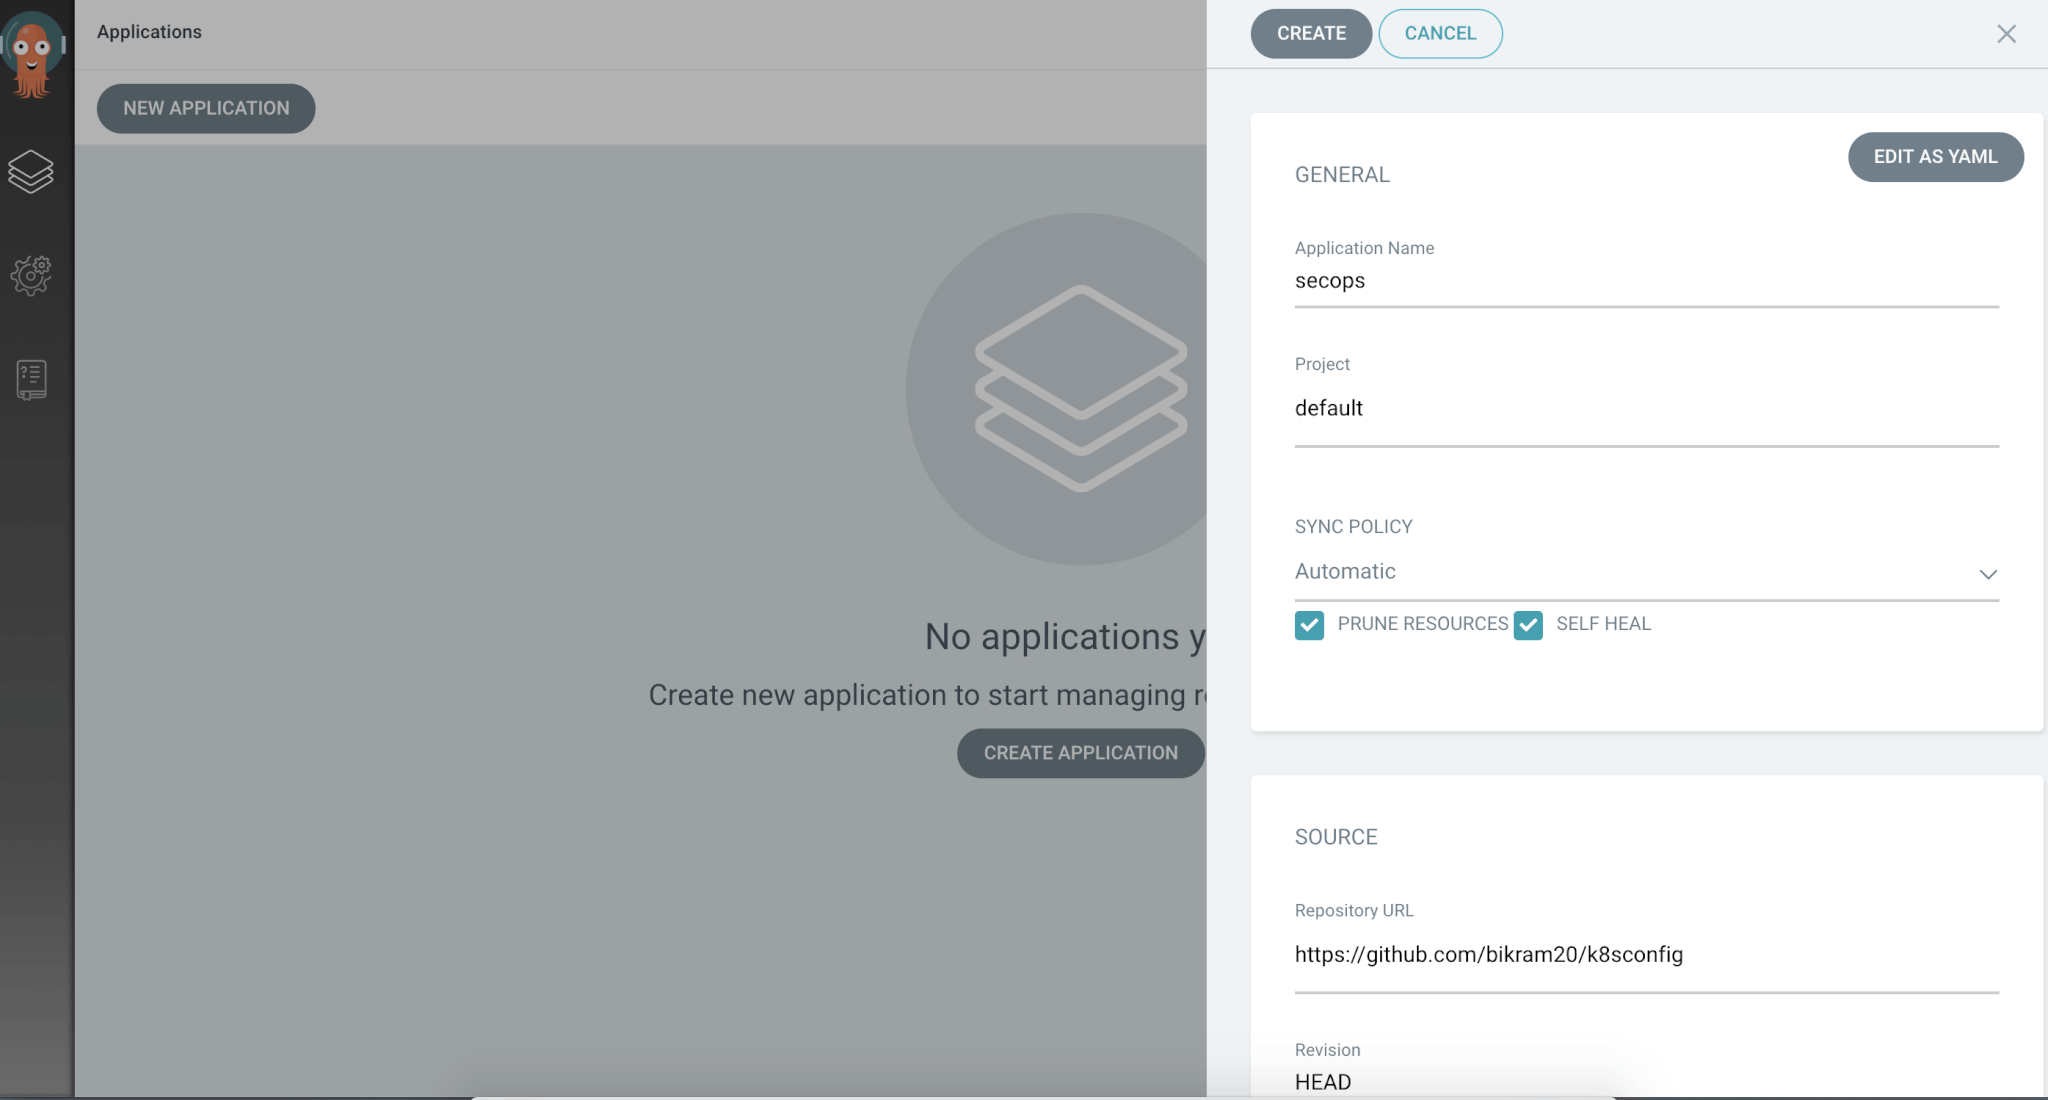The height and width of the screenshot is (1100, 2048).
Task: Open the Sync Policy Automatic dropdown
Action: coord(1646,572)
